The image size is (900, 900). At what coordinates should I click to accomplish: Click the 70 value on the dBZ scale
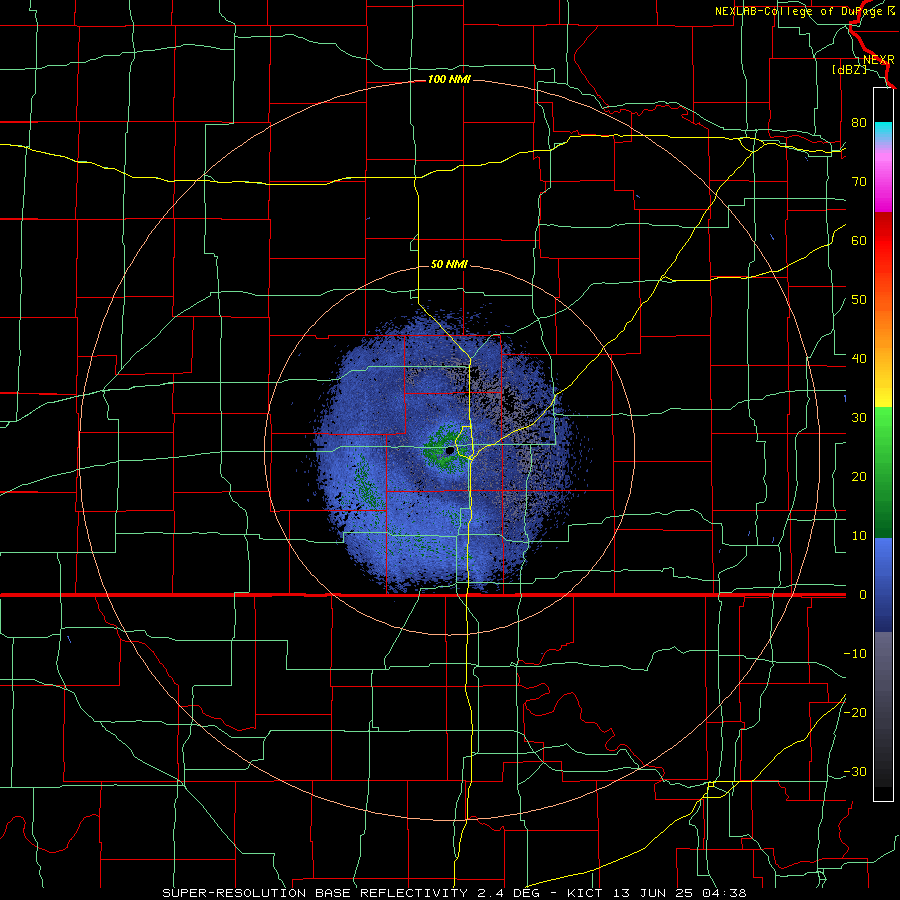pos(859,182)
